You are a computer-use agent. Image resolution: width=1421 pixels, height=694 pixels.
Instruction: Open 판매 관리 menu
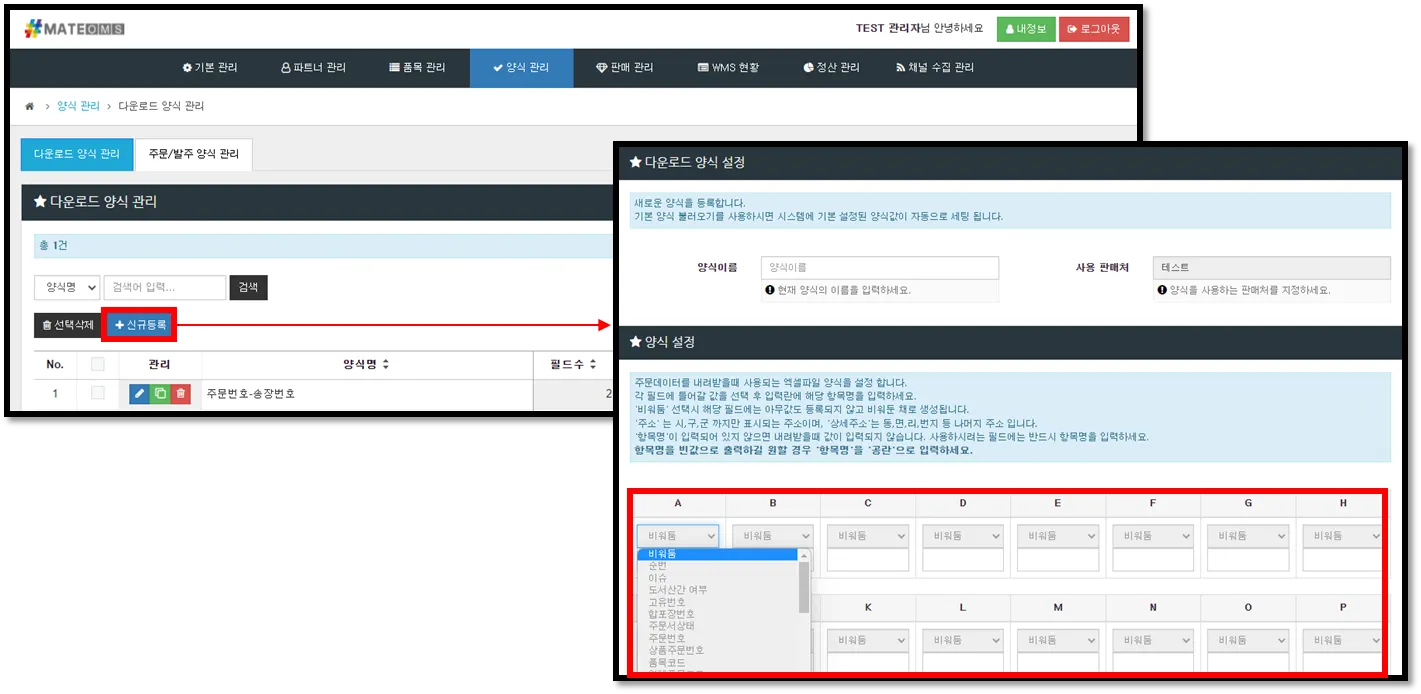pos(624,68)
